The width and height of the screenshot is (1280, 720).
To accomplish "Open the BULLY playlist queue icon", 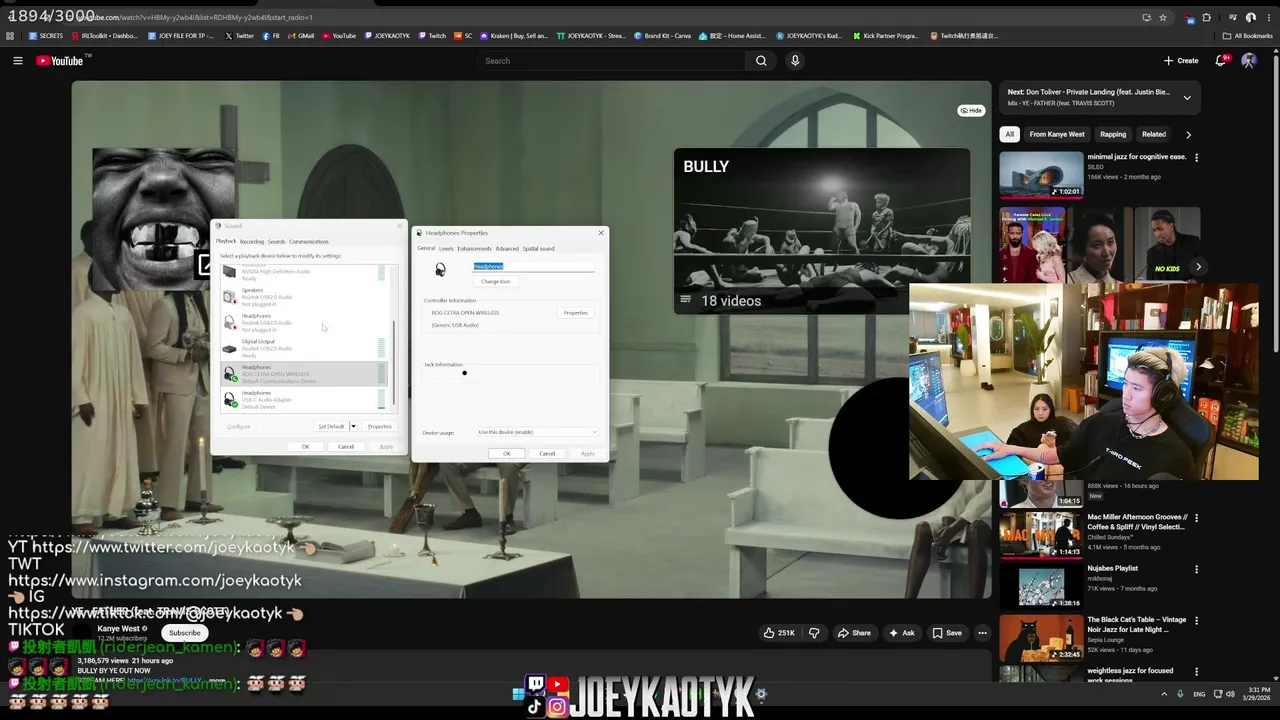I will (x=686, y=300).
